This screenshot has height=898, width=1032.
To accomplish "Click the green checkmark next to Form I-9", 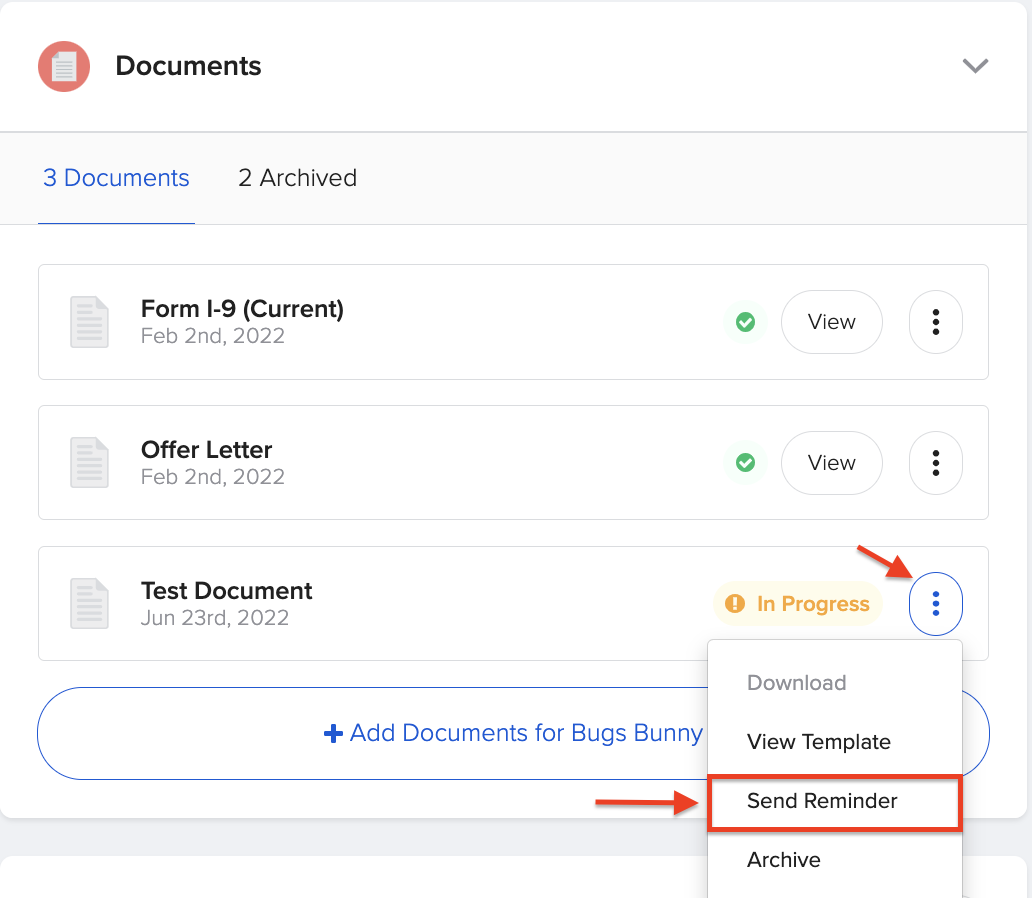I will [x=745, y=322].
